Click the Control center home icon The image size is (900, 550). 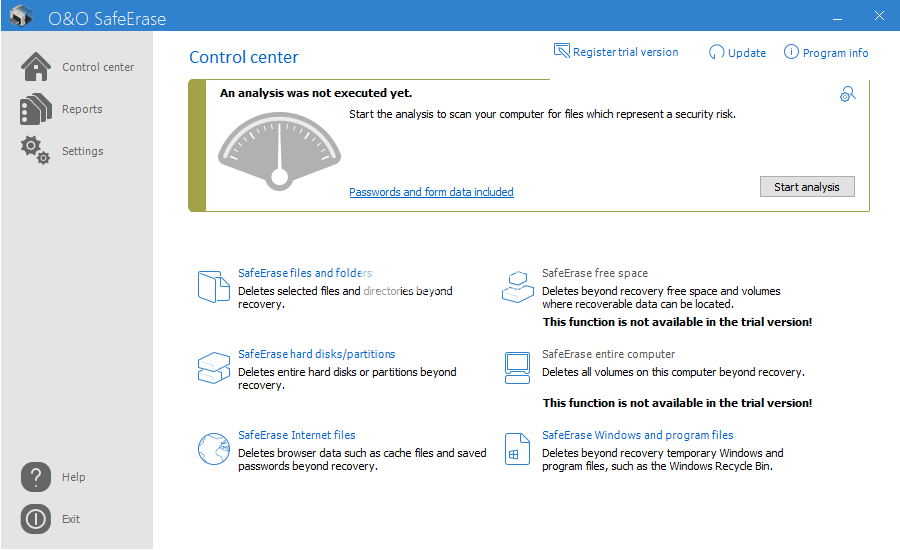tap(36, 67)
